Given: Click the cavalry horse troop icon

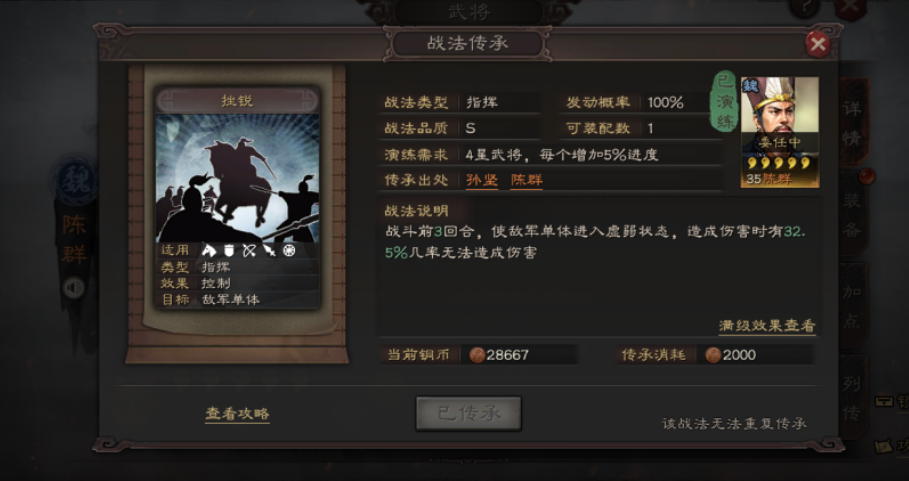Looking at the screenshot, I should click(x=209, y=250).
